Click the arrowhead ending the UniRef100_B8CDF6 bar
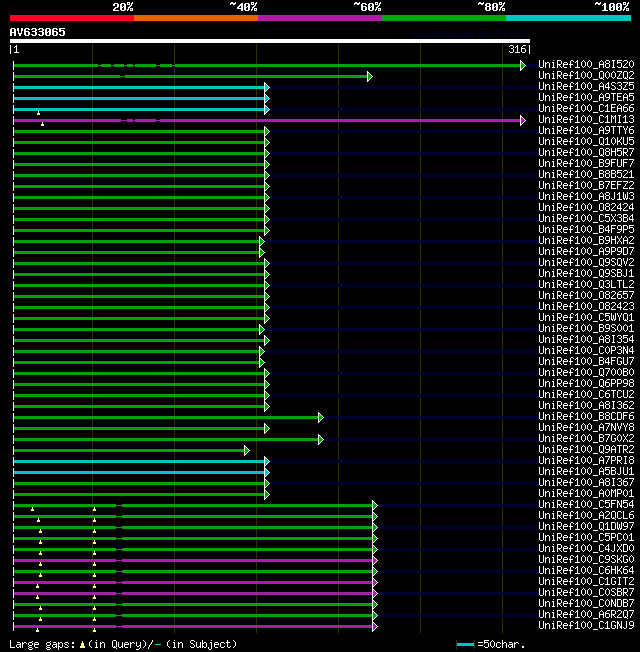640x652 pixels. pos(321,417)
